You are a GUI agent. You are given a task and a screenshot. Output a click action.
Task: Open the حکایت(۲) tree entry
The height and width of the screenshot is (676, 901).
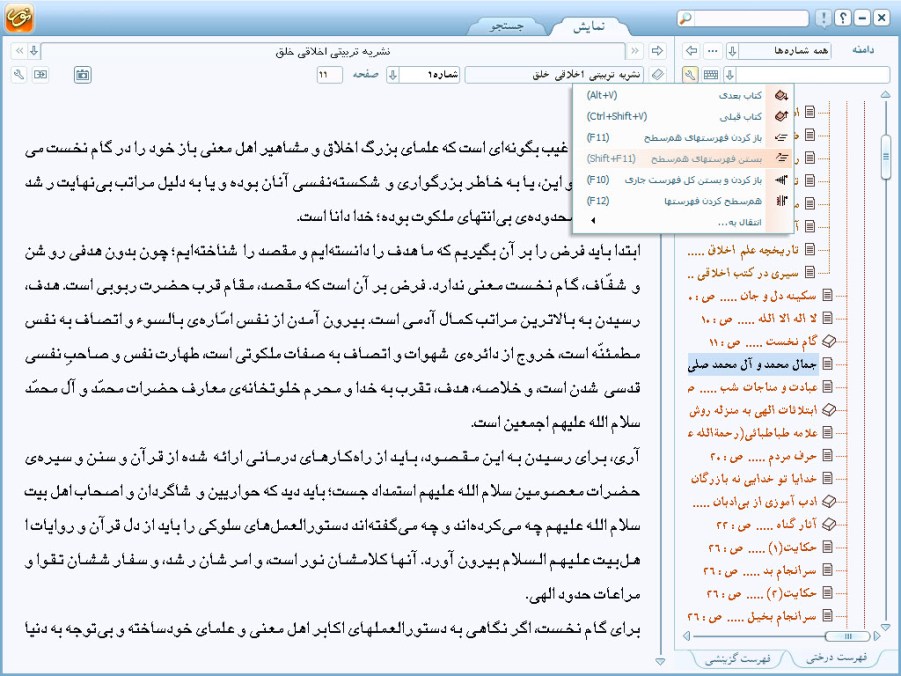click(x=763, y=593)
